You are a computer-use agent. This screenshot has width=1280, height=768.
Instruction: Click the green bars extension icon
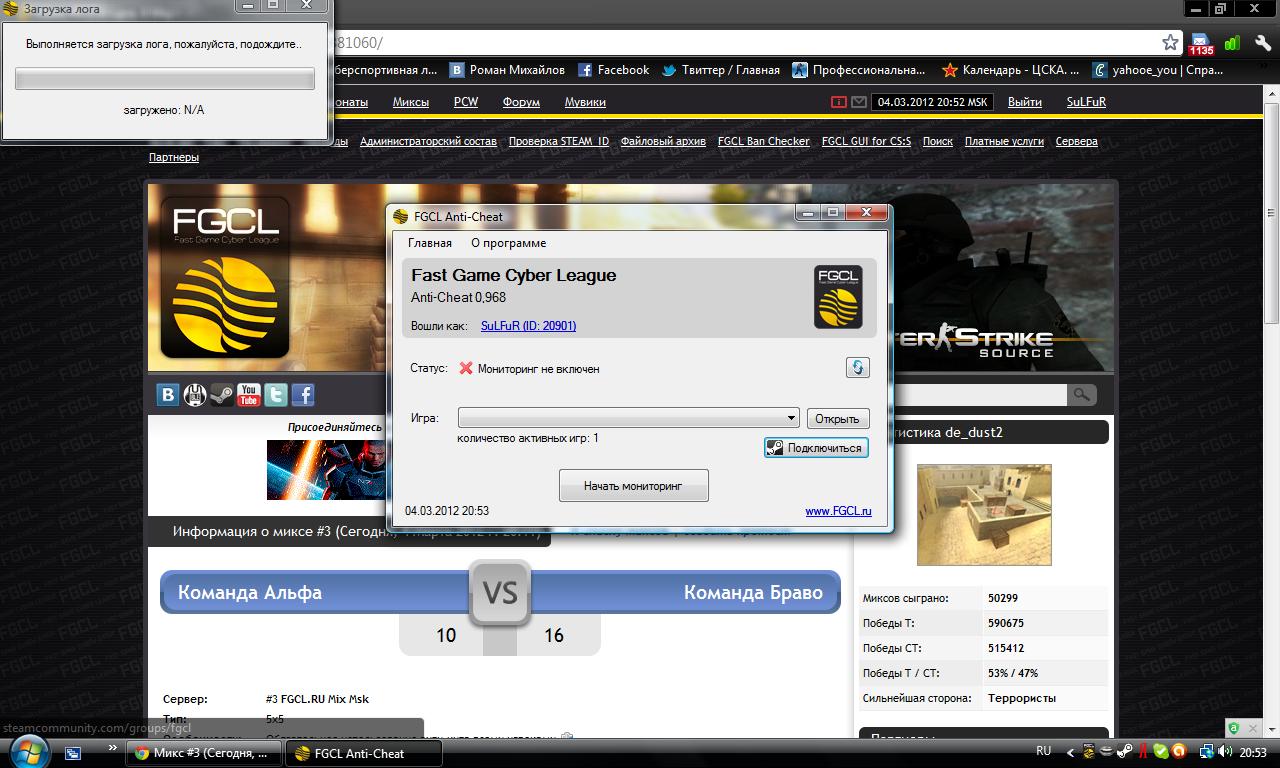pyautogui.click(x=1233, y=43)
